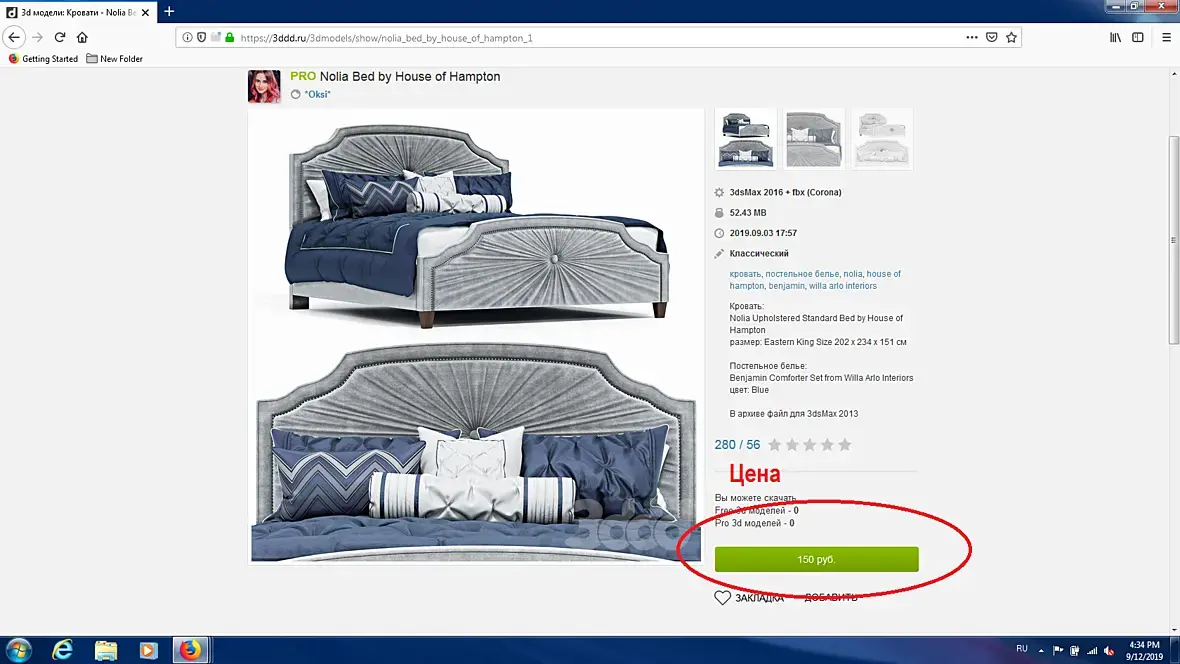Buy the model with the 150 руб. button
The height and width of the screenshot is (664, 1180).
click(817, 559)
